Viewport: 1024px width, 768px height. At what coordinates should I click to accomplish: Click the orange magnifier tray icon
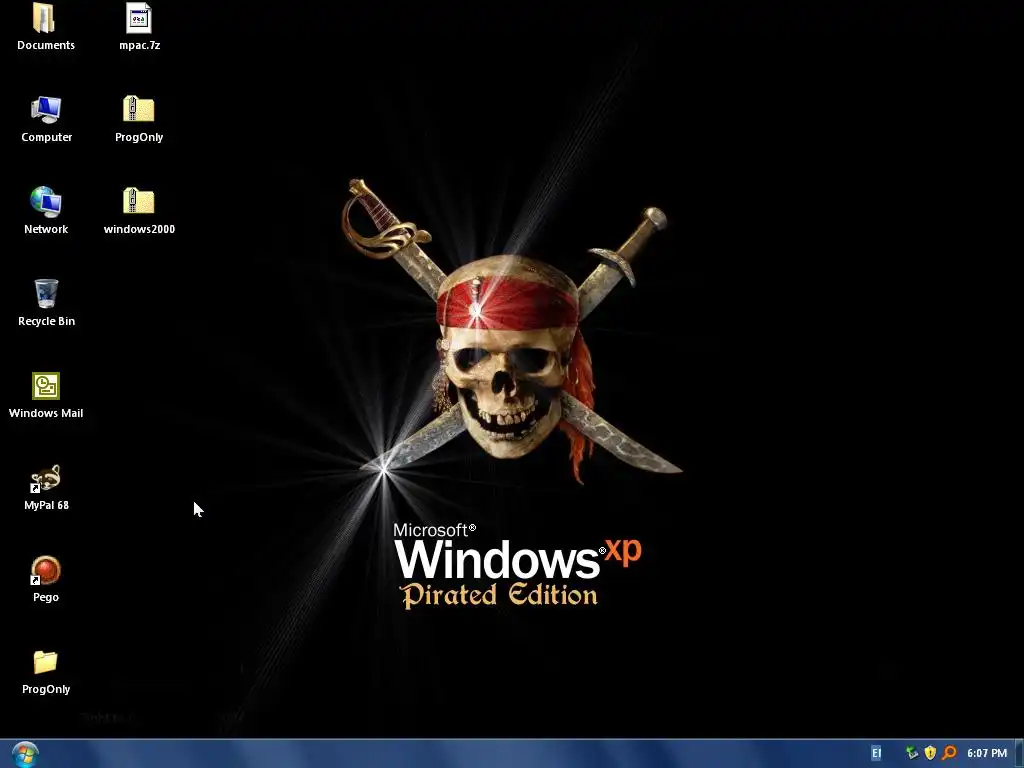tap(950, 753)
